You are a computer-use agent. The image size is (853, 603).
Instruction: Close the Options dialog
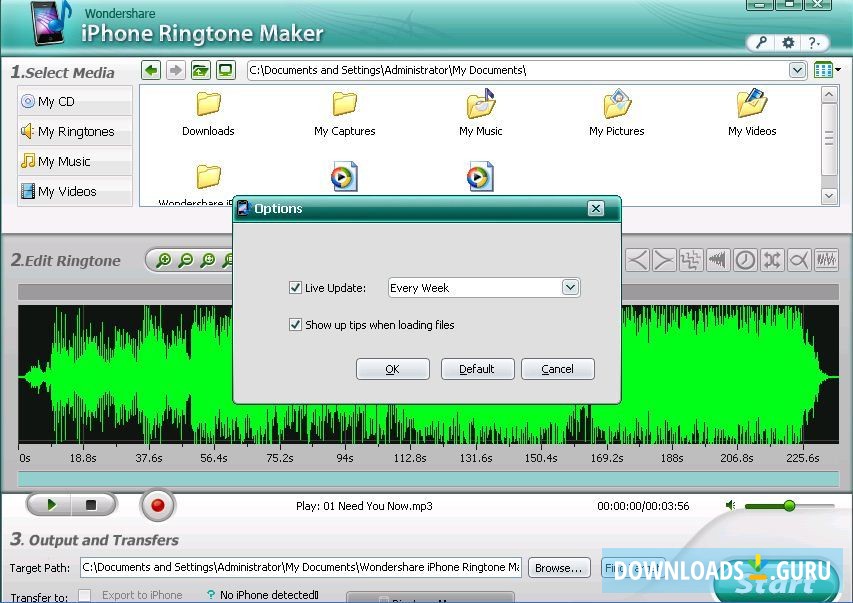click(596, 208)
